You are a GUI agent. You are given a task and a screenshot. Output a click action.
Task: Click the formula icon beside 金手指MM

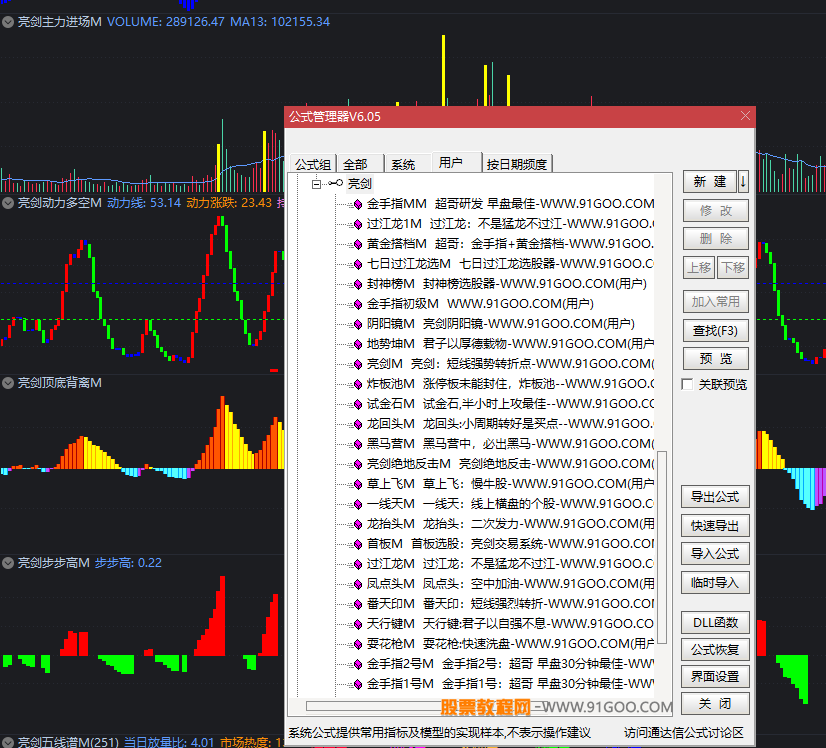pyautogui.click(x=356, y=204)
